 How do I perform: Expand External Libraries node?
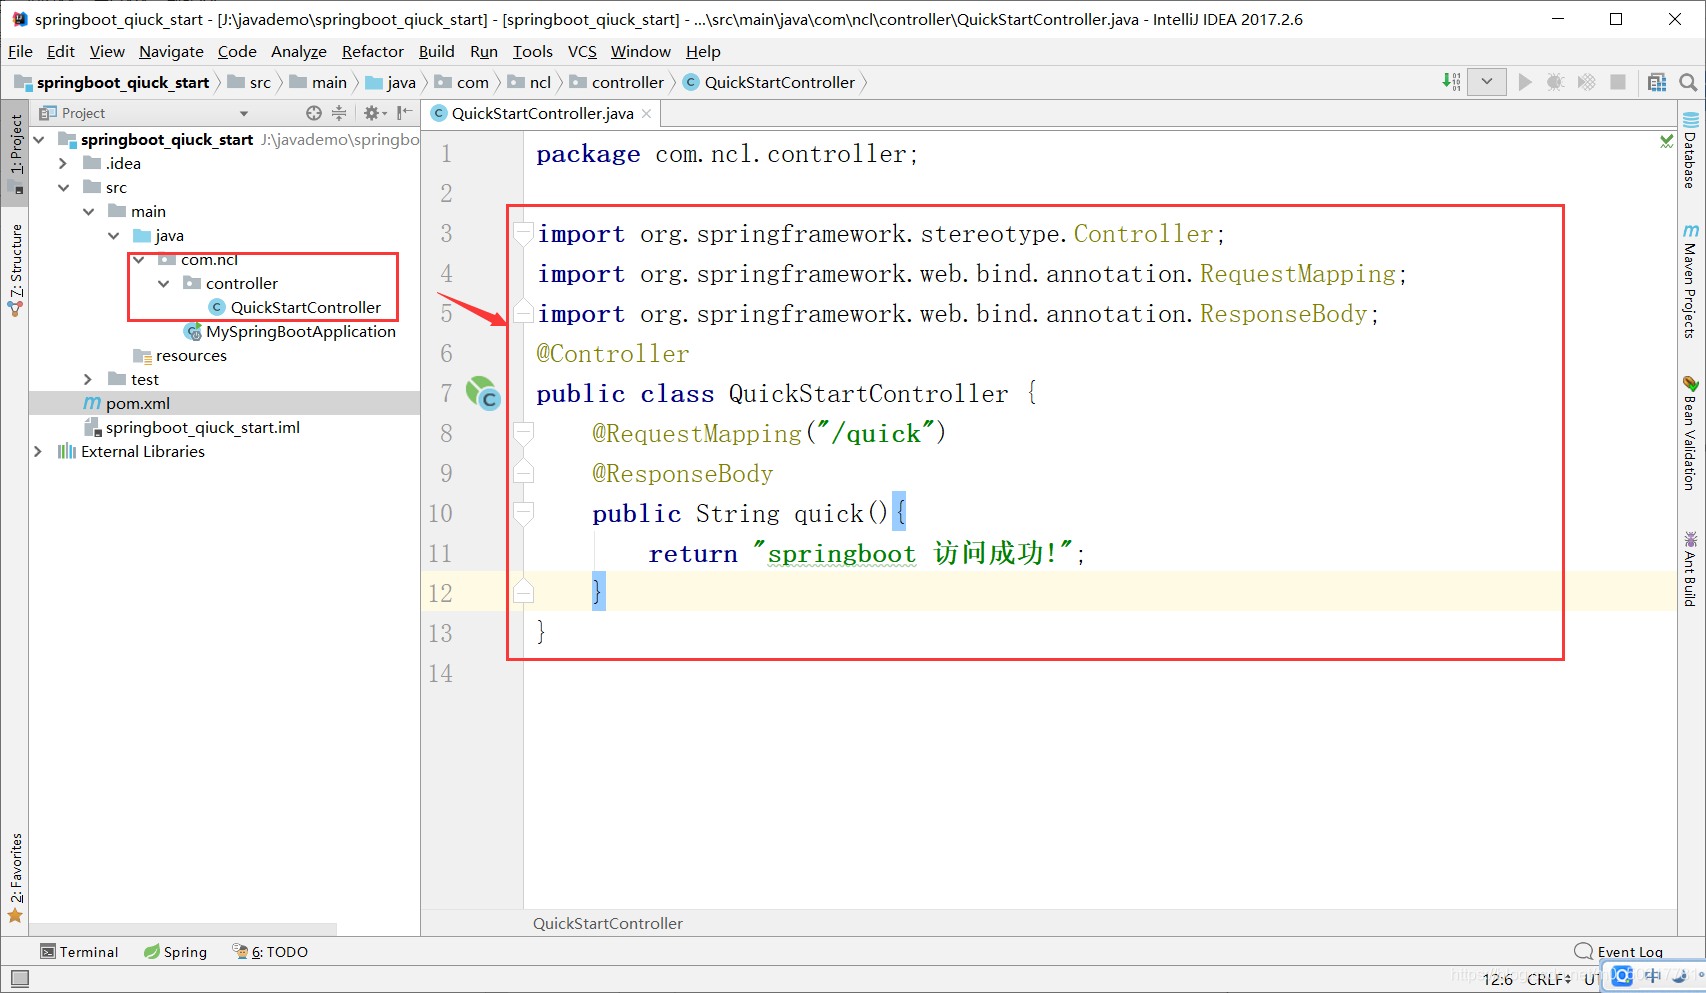tap(38, 451)
